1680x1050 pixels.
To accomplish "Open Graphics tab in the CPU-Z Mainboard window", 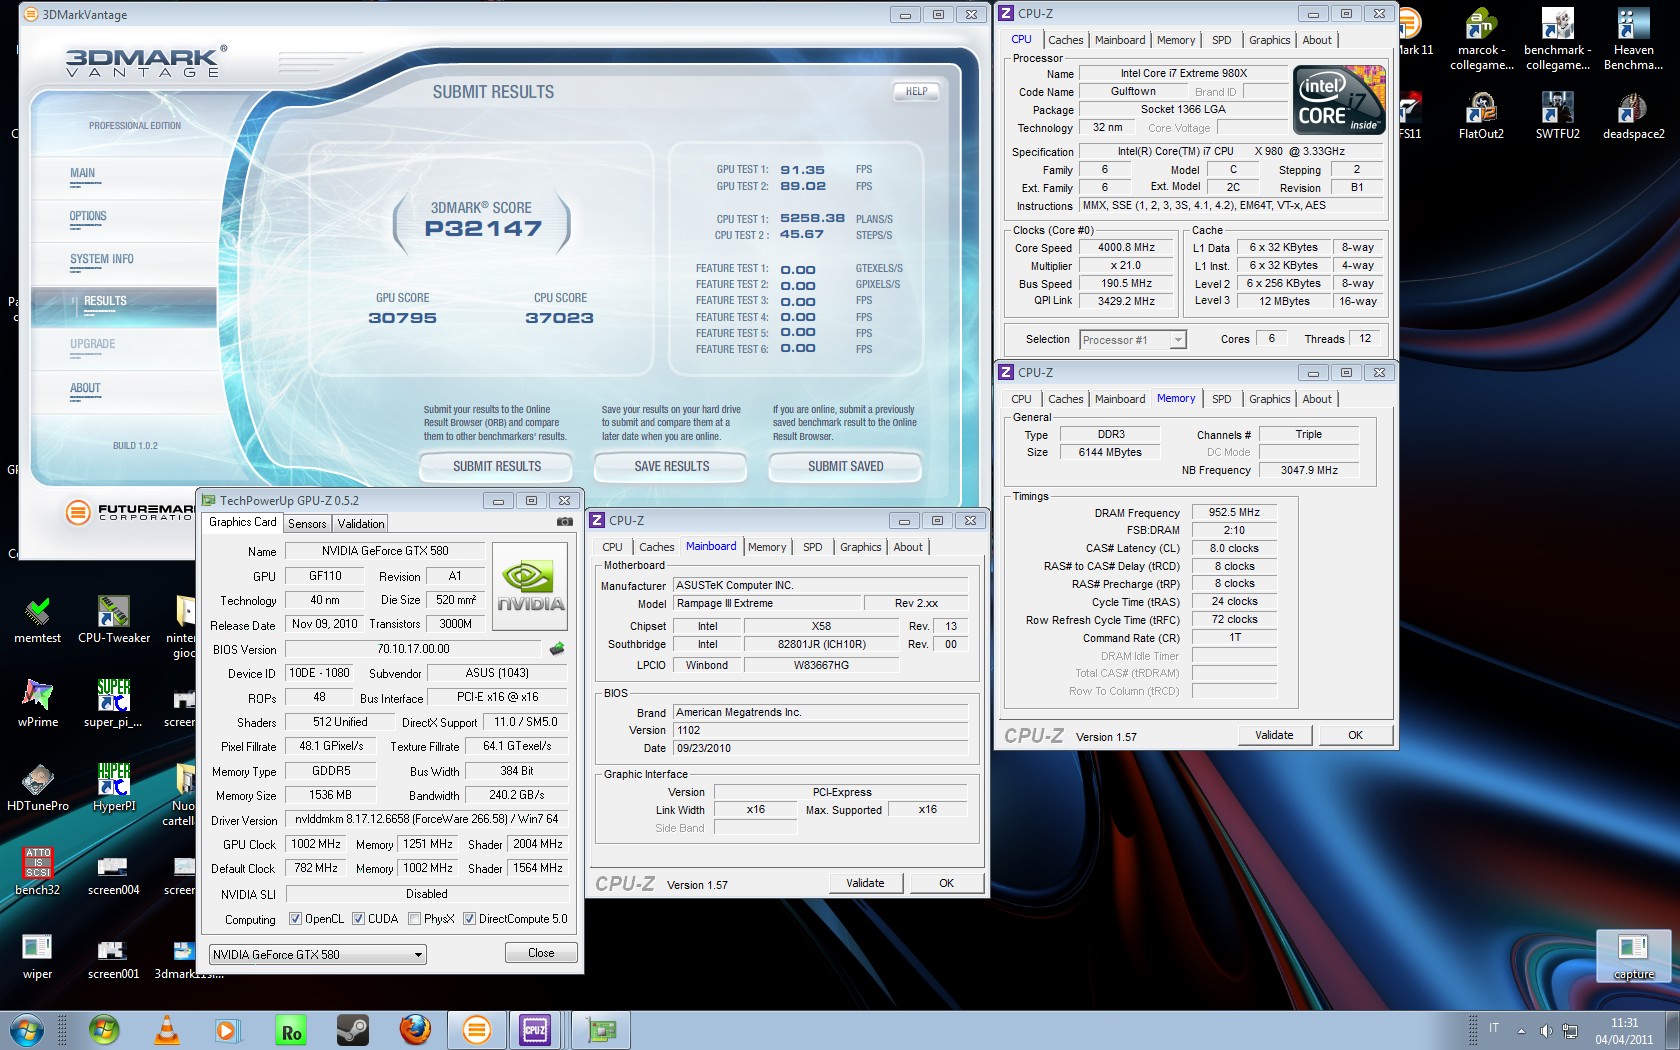I will [x=860, y=547].
